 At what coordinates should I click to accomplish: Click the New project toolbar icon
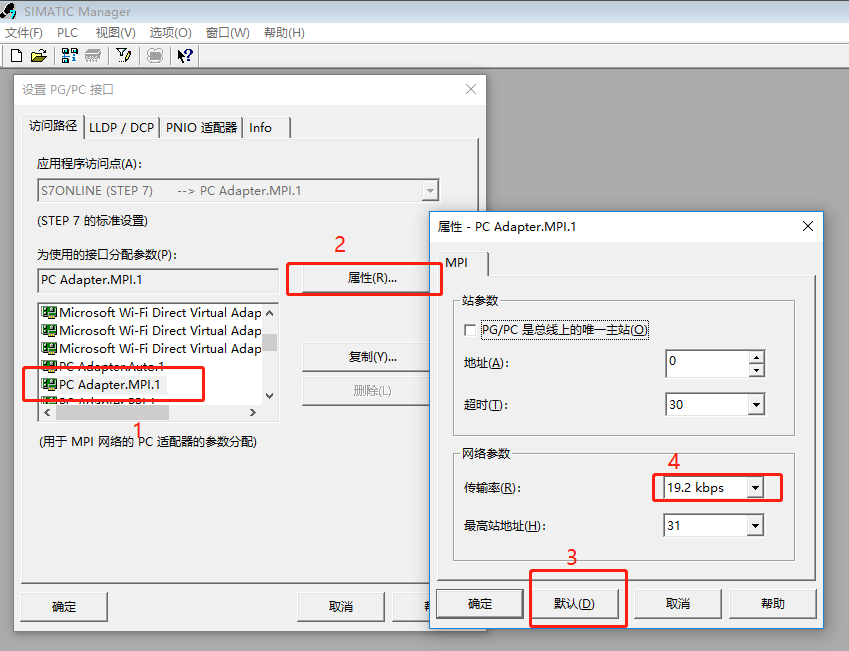(x=17, y=55)
